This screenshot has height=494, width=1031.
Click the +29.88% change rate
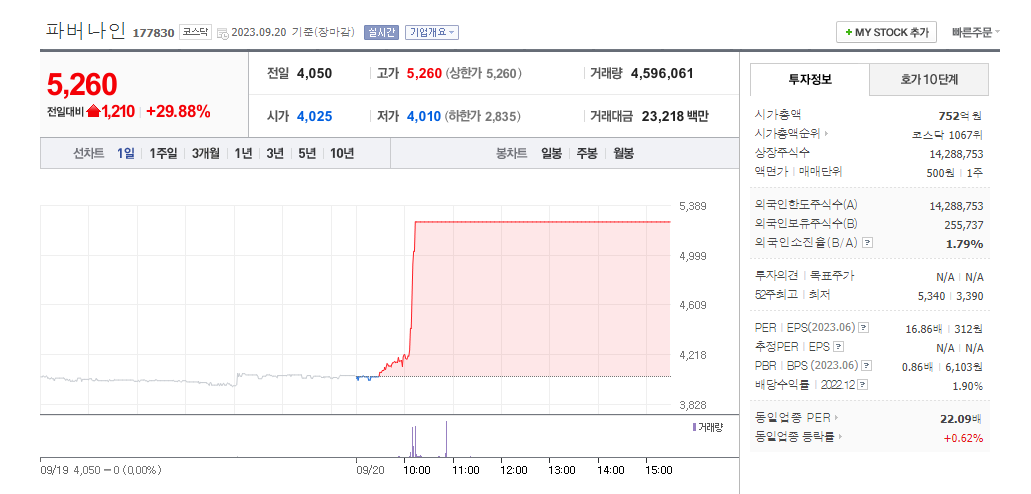click(178, 112)
